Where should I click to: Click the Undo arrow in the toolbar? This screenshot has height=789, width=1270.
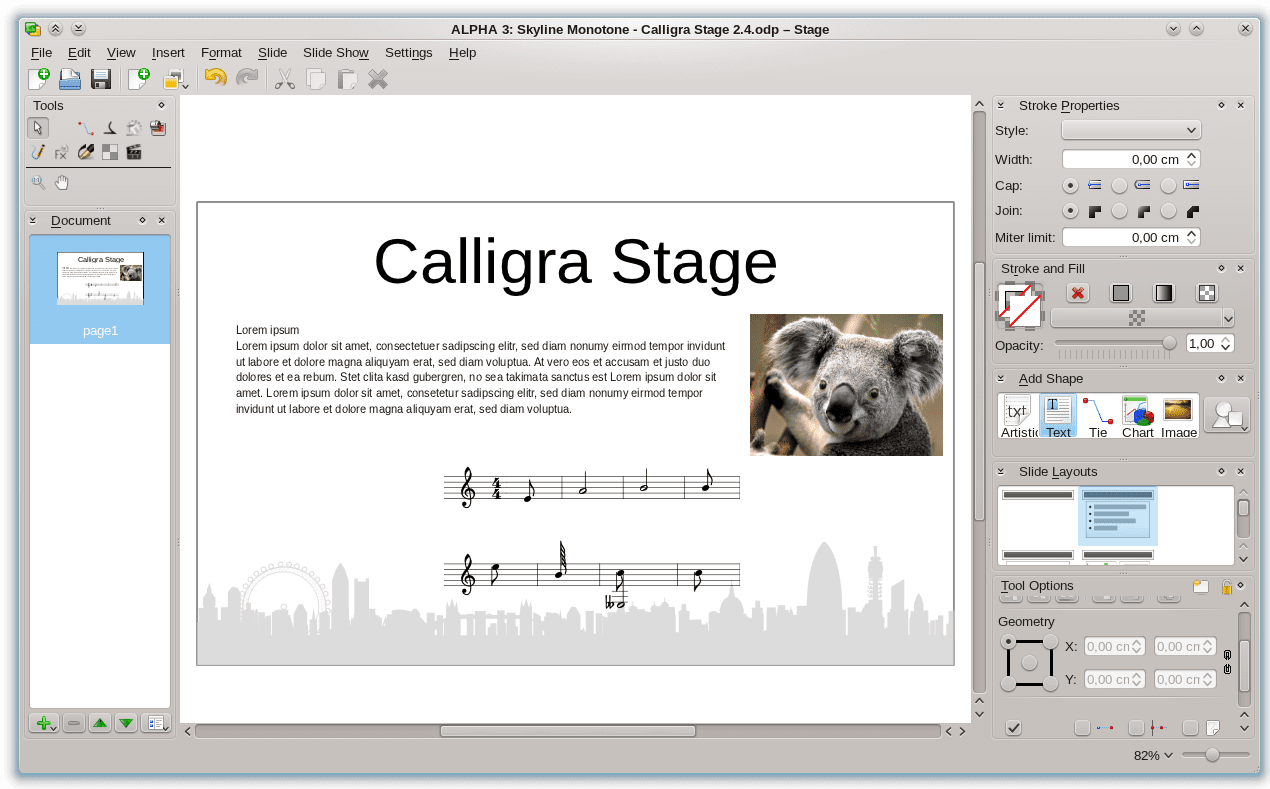[215, 79]
